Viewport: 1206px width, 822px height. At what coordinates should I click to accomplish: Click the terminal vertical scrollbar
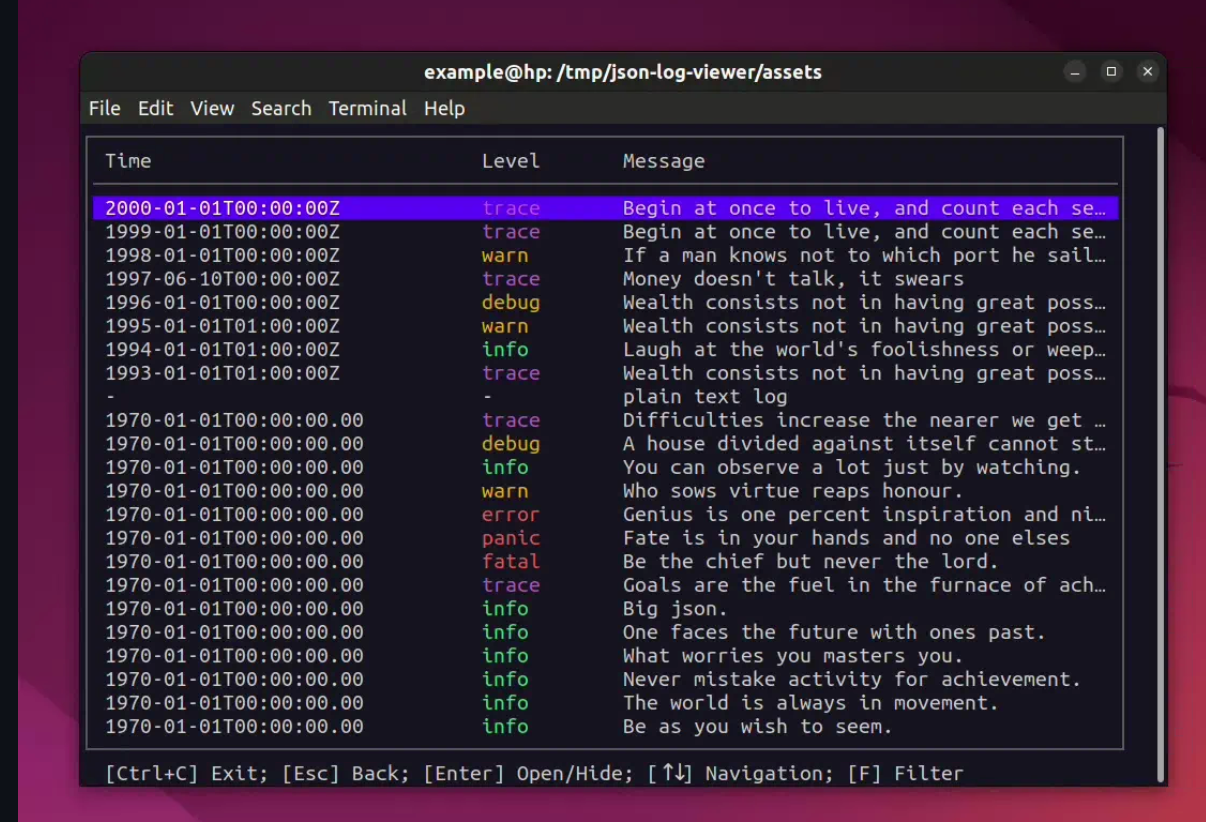point(1159,450)
